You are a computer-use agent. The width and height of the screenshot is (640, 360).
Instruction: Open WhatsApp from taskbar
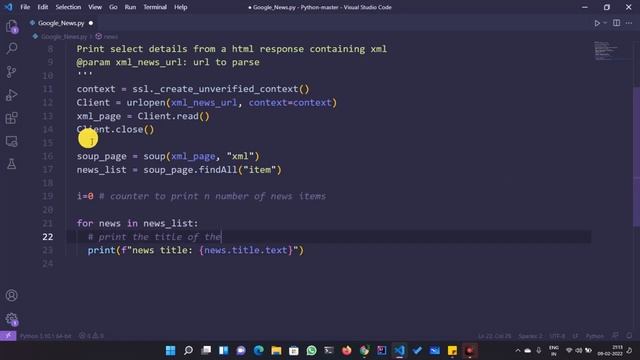point(311,351)
